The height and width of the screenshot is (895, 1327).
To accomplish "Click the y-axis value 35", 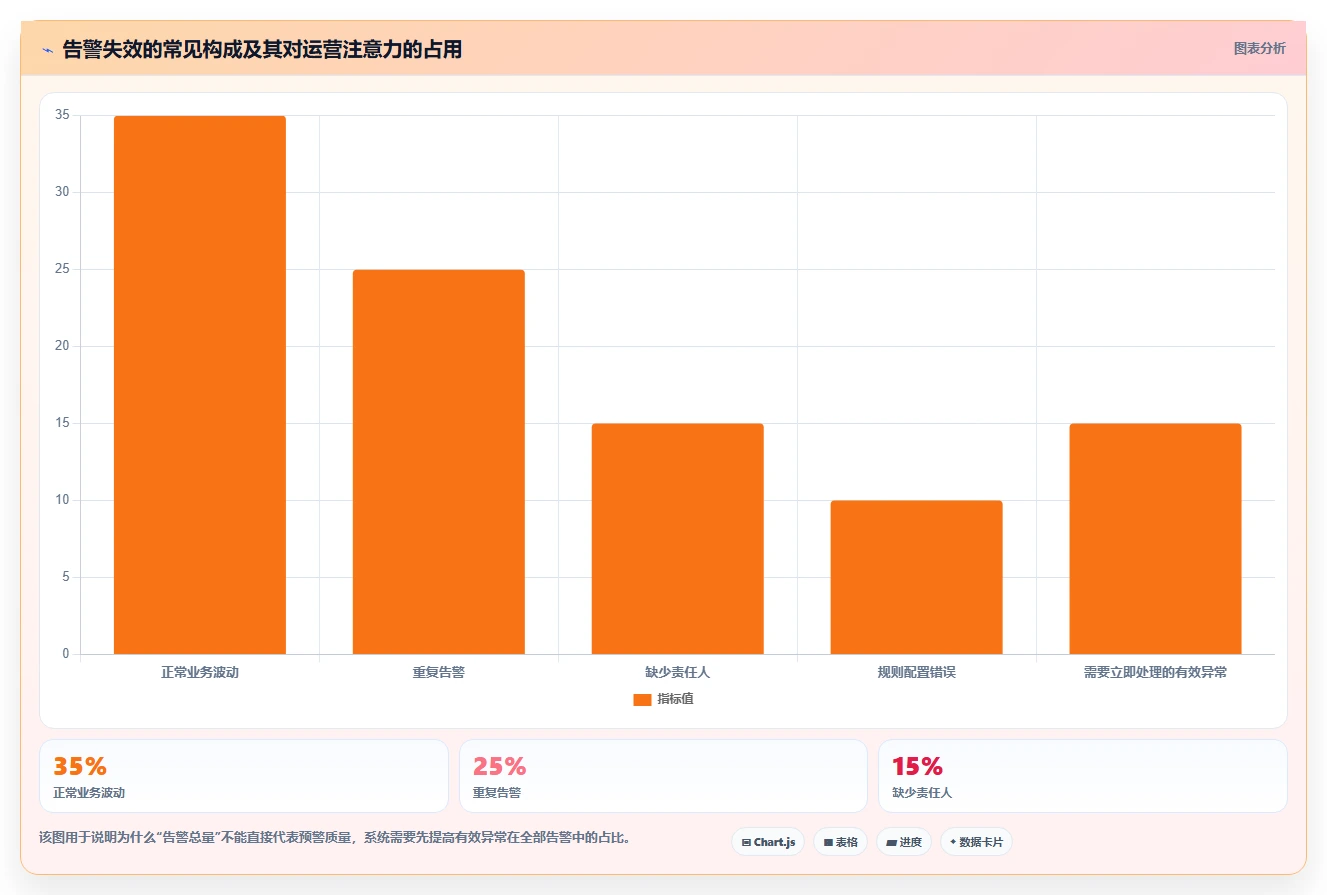I will pos(63,115).
